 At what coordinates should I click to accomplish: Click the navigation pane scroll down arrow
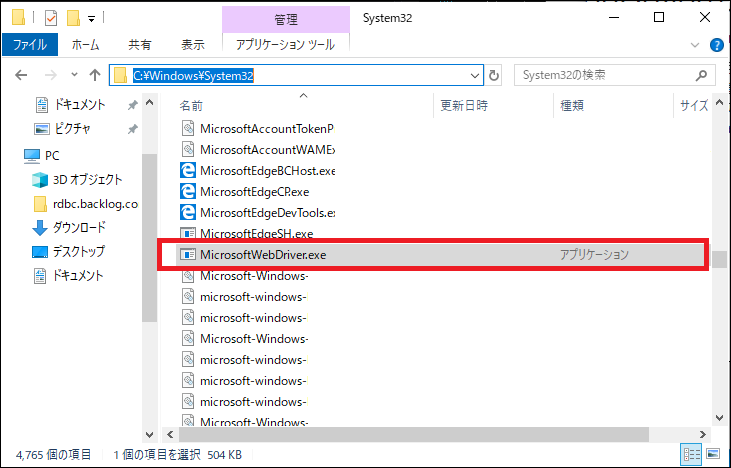point(149,435)
